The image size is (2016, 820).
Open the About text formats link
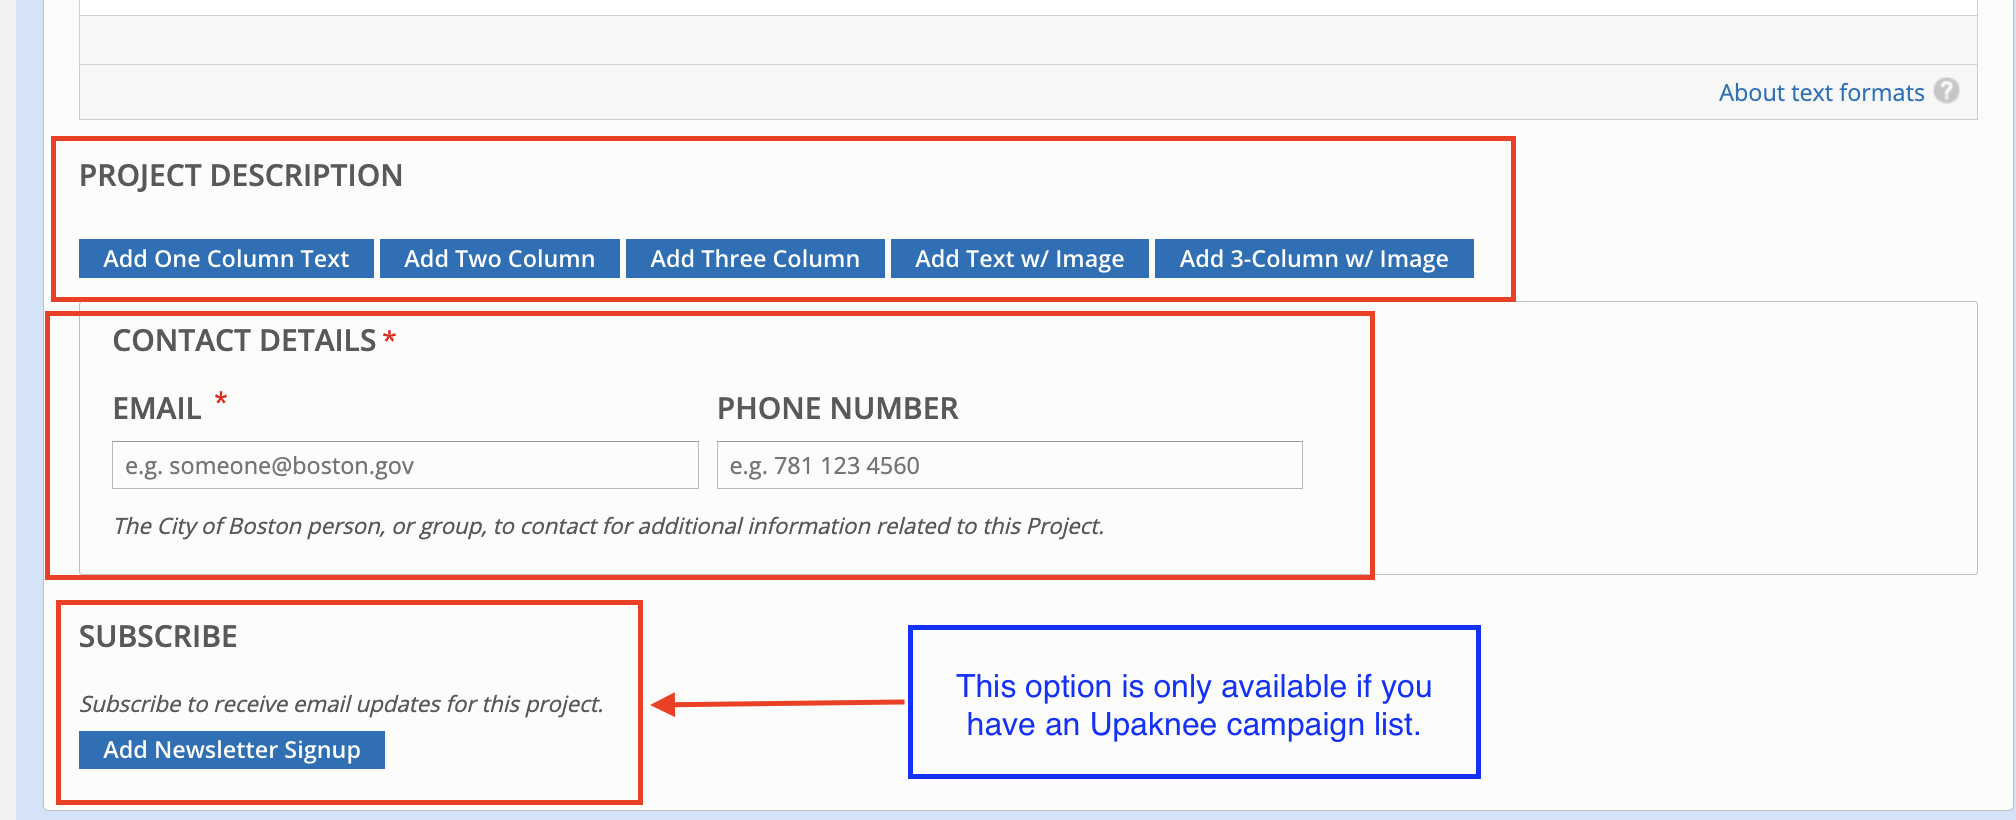[1821, 93]
